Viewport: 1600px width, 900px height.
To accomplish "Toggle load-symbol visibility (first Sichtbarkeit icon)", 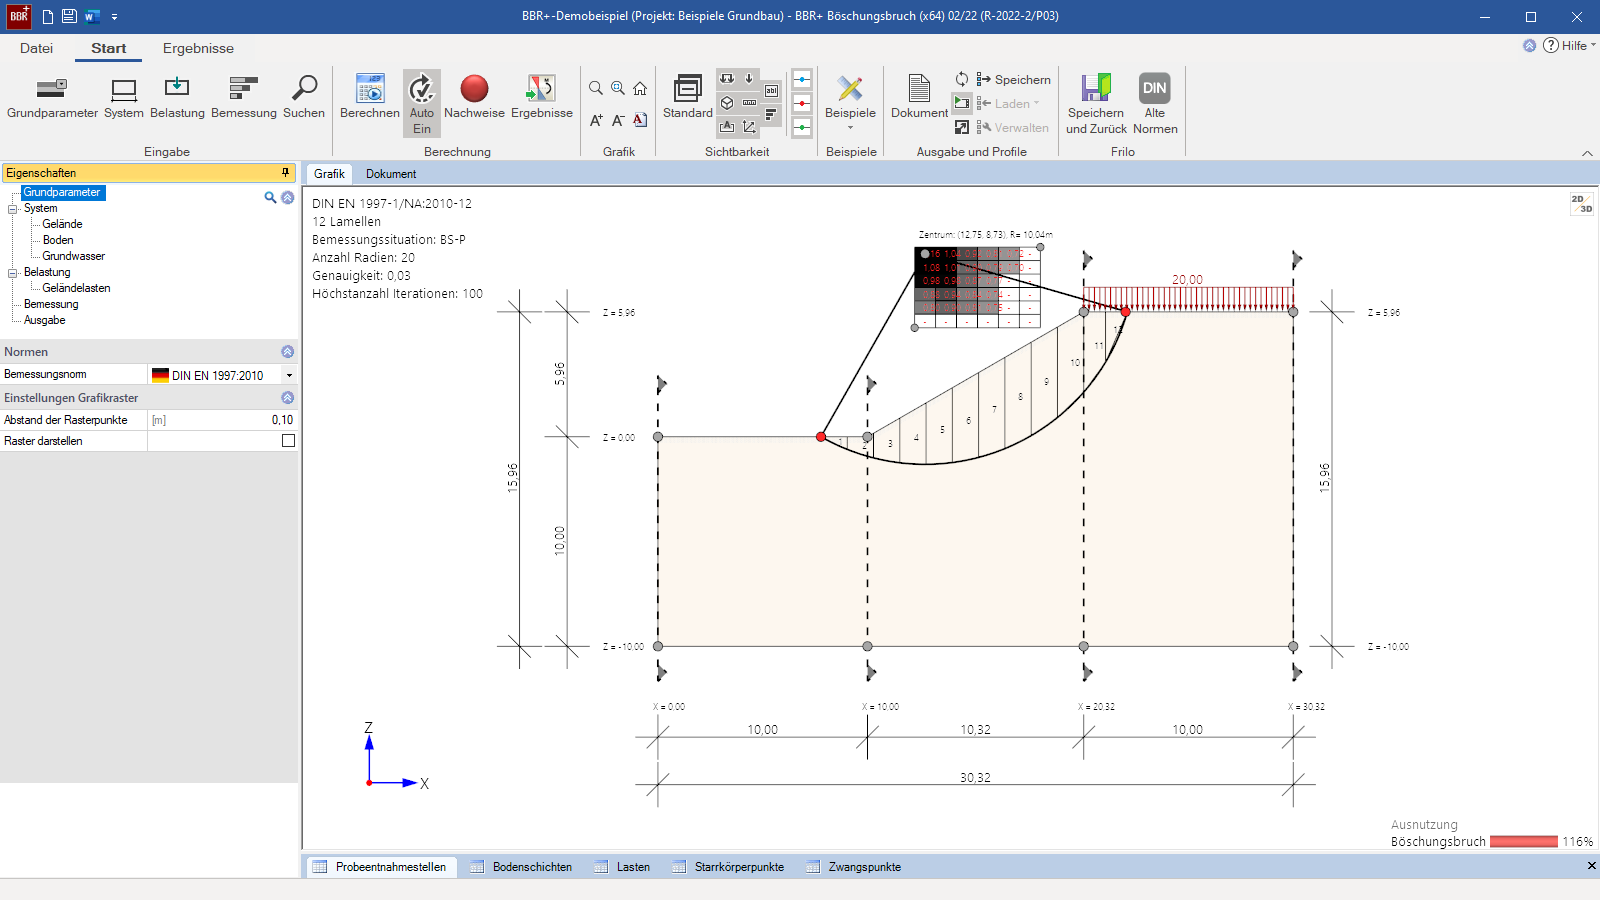I will [x=727, y=79].
